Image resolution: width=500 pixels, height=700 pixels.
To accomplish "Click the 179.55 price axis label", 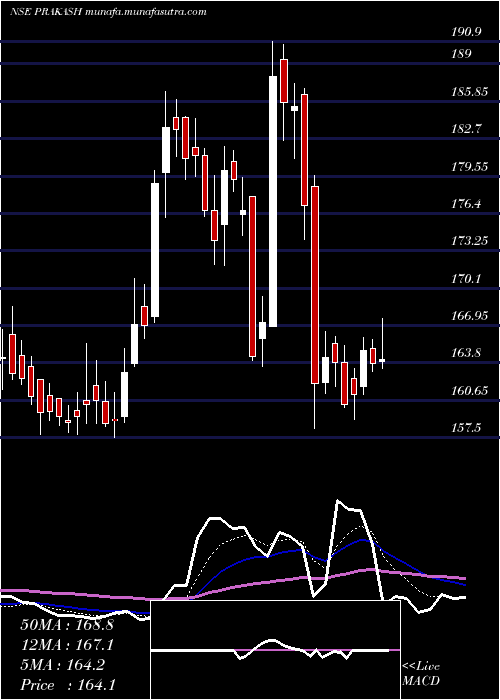I will pos(470,167).
